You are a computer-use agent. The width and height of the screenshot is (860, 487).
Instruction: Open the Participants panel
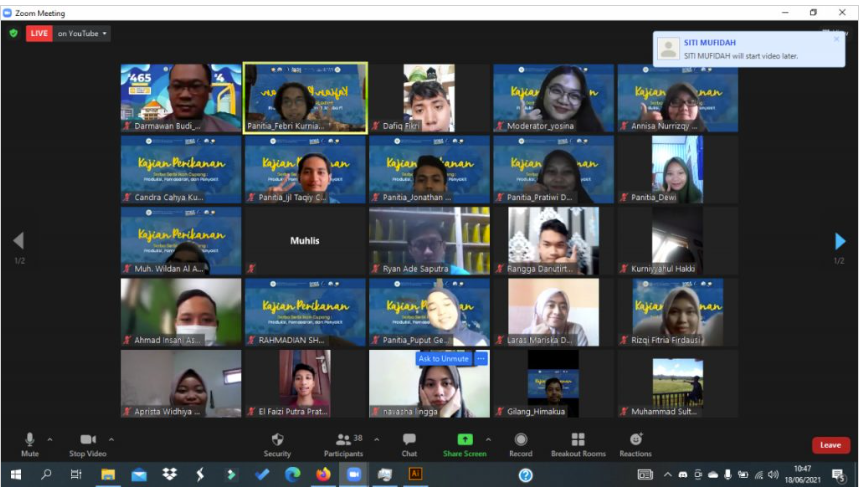pos(343,440)
